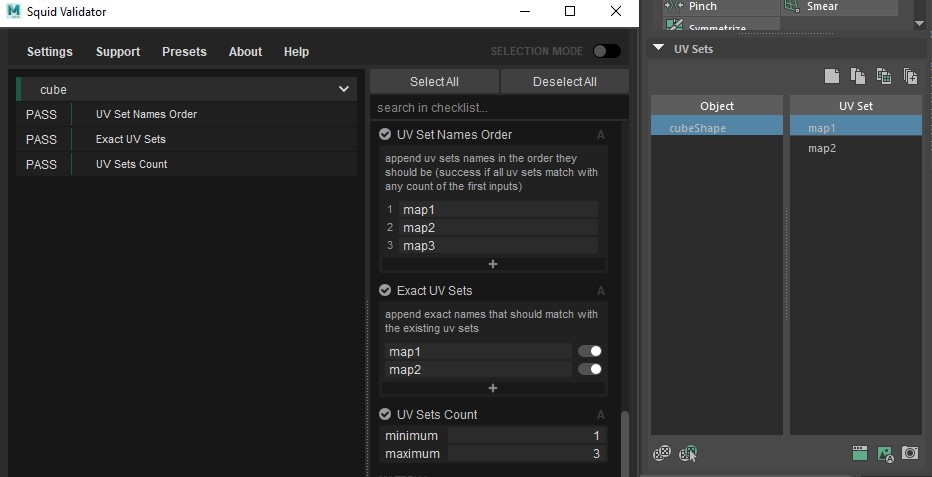Image resolution: width=932 pixels, height=477 pixels.
Task: Toggle the switch next to Exact UV Sets map2
Action: click(590, 369)
